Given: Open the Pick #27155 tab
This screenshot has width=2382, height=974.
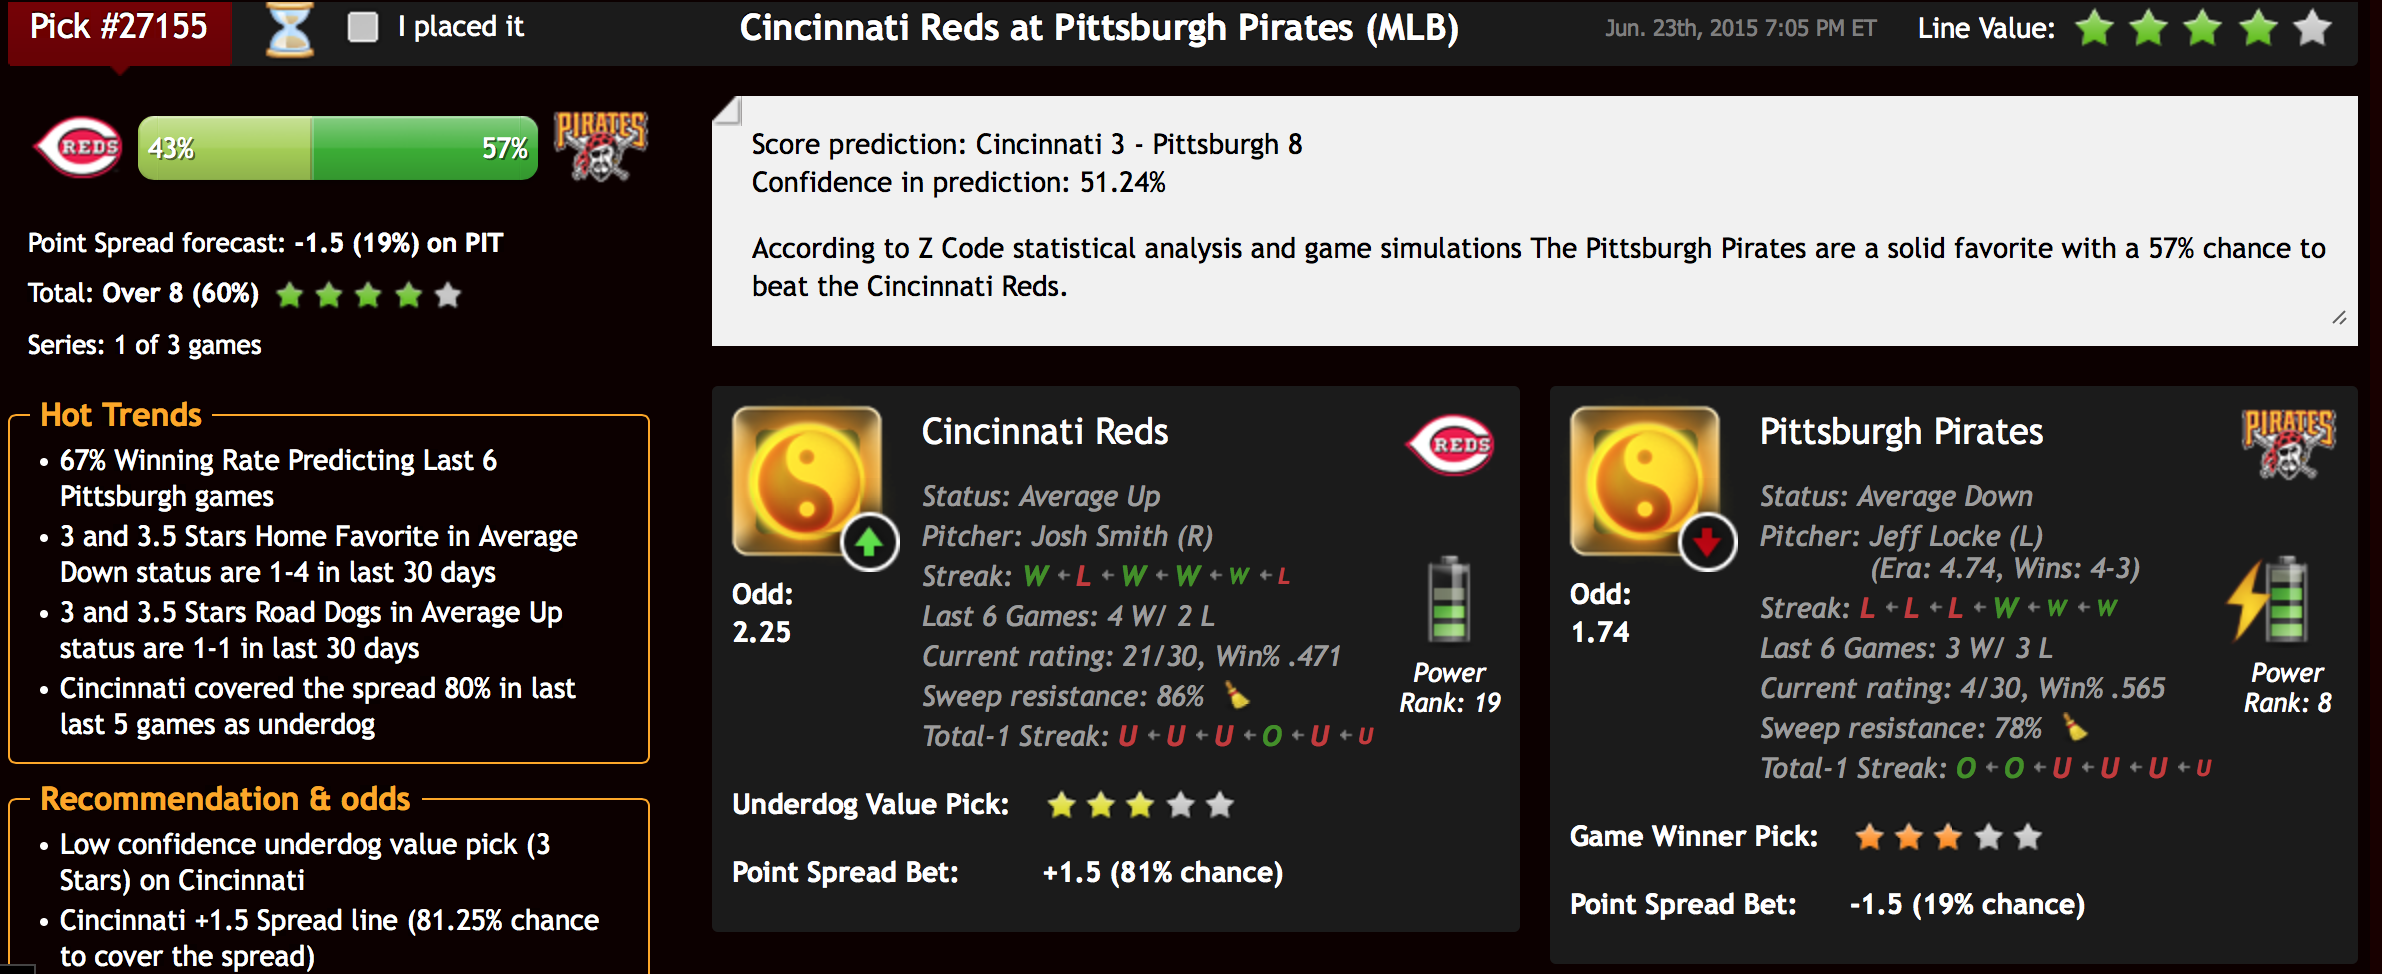Looking at the screenshot, I should (120, 29).
